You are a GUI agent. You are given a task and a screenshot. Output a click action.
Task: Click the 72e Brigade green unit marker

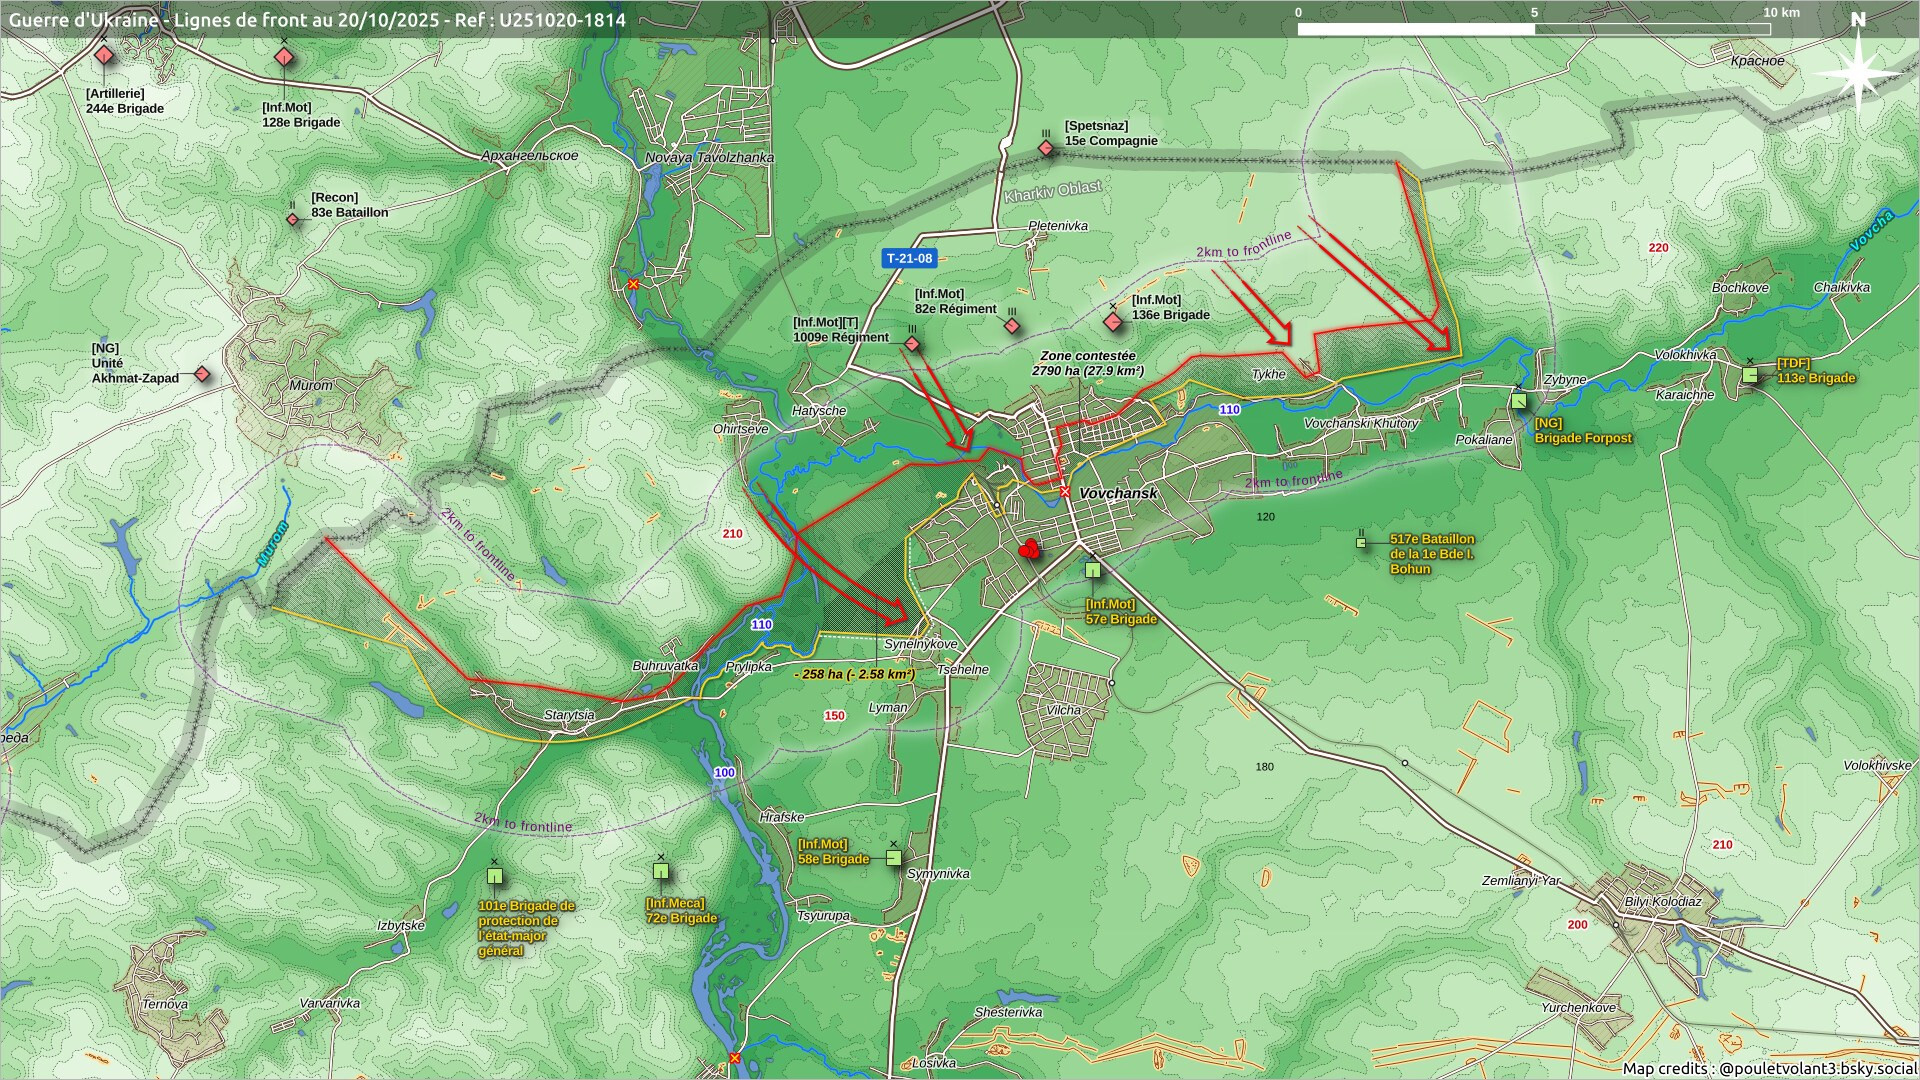660,871
